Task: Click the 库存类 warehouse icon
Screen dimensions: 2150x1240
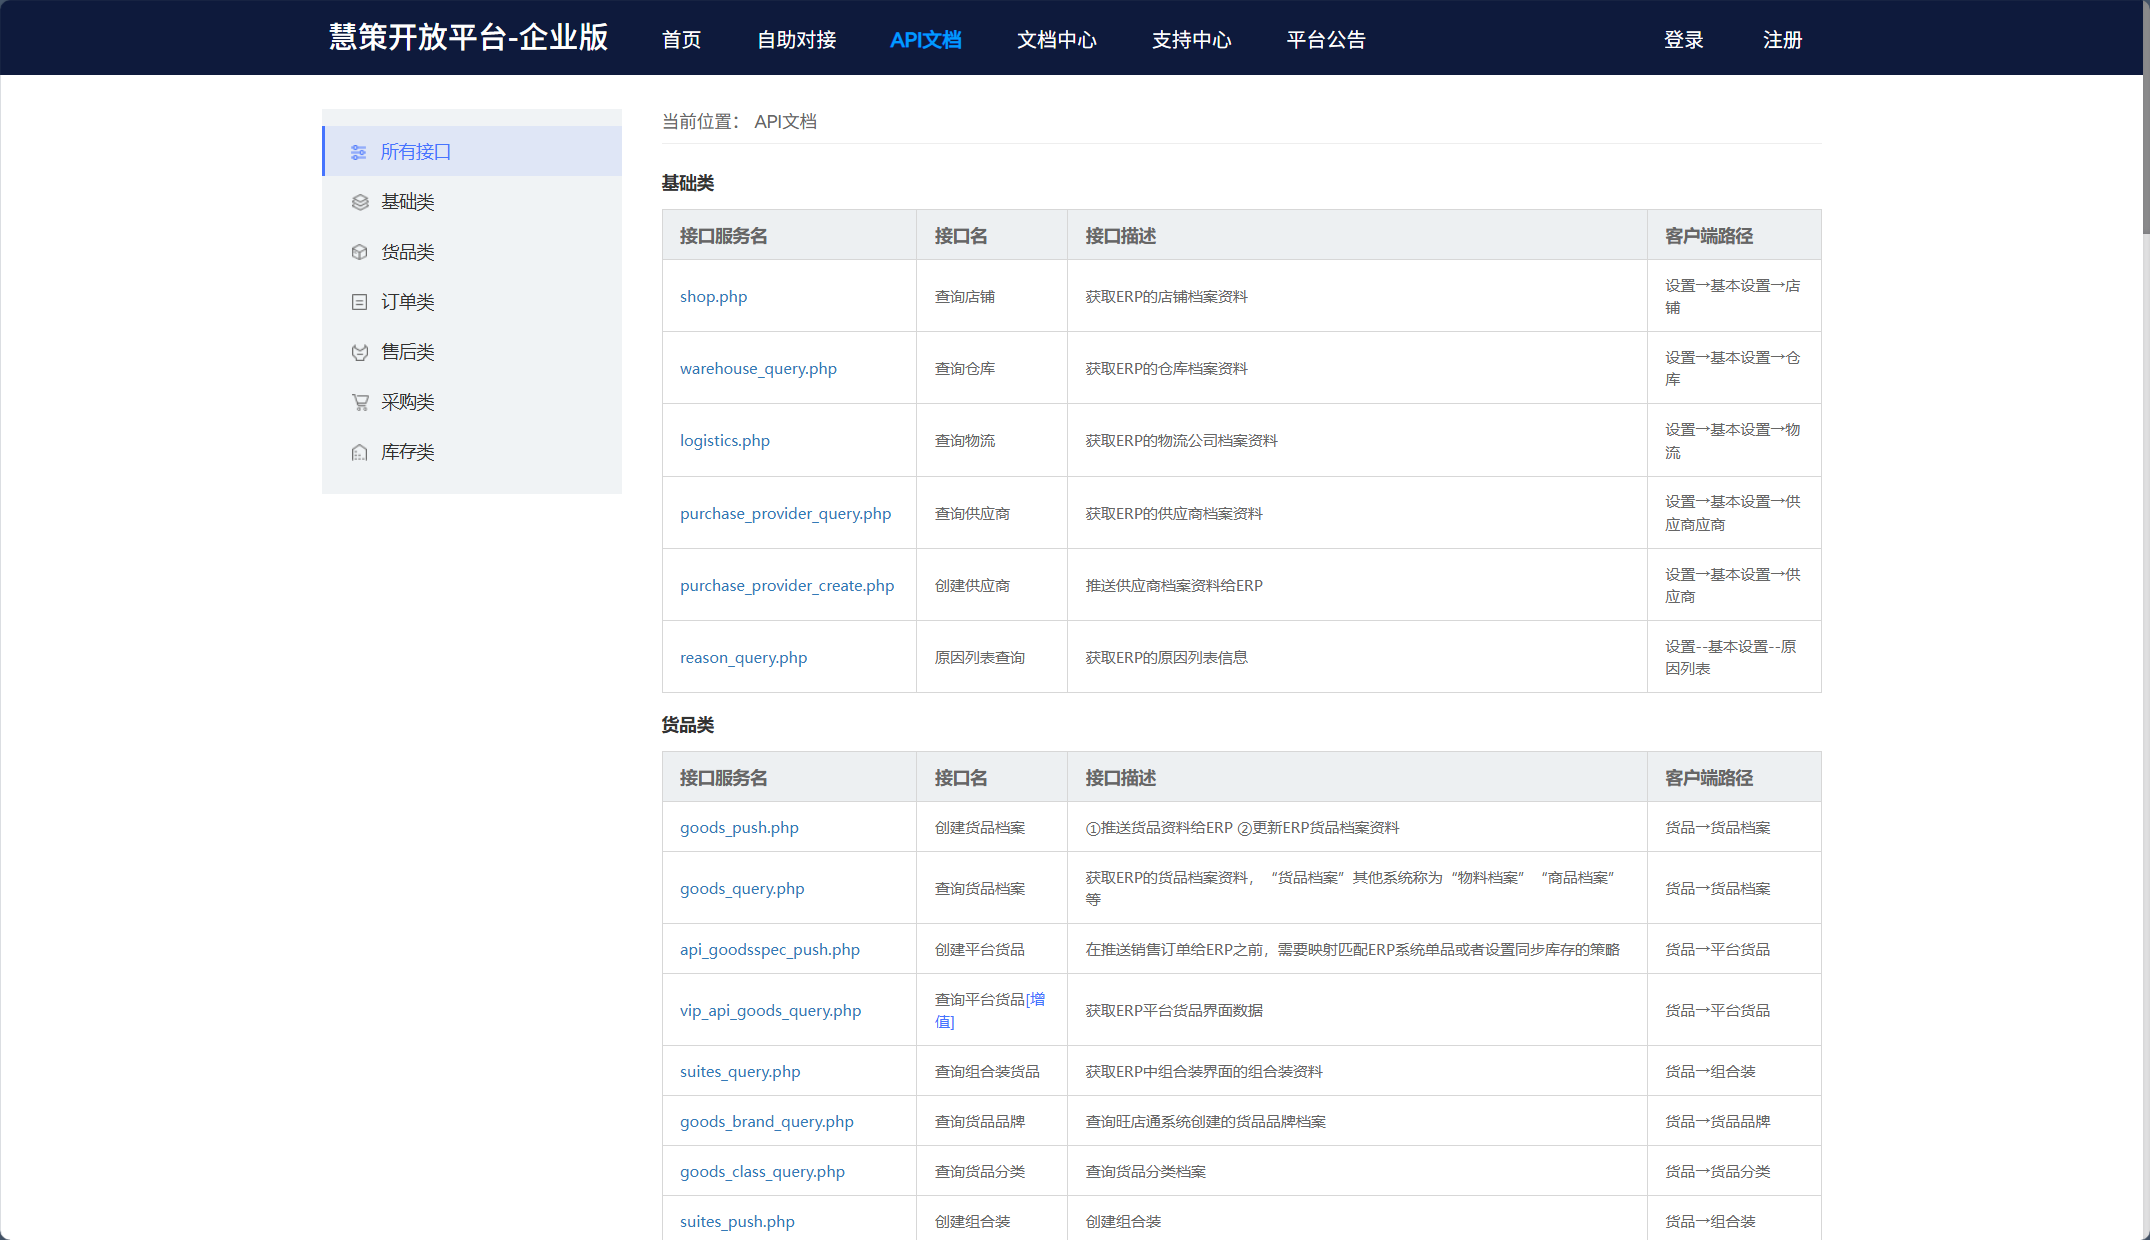Action: click(x=359, y=452)
